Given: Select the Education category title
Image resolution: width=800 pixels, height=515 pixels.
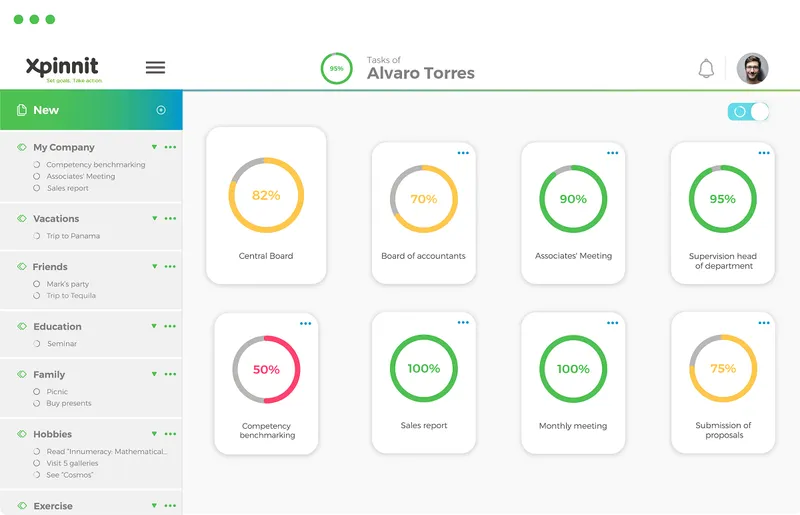Looking at the screenshot, I should click(x=57, y=326).
